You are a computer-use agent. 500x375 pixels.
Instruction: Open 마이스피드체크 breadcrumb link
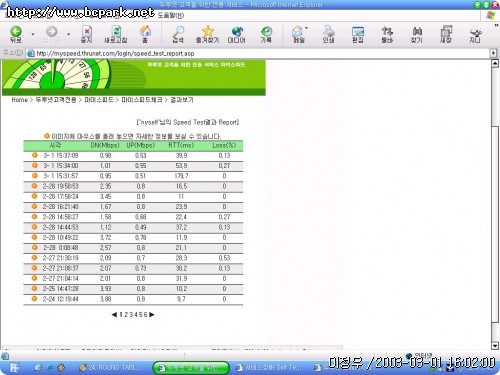pyautogui.click(x=142, y=100)
